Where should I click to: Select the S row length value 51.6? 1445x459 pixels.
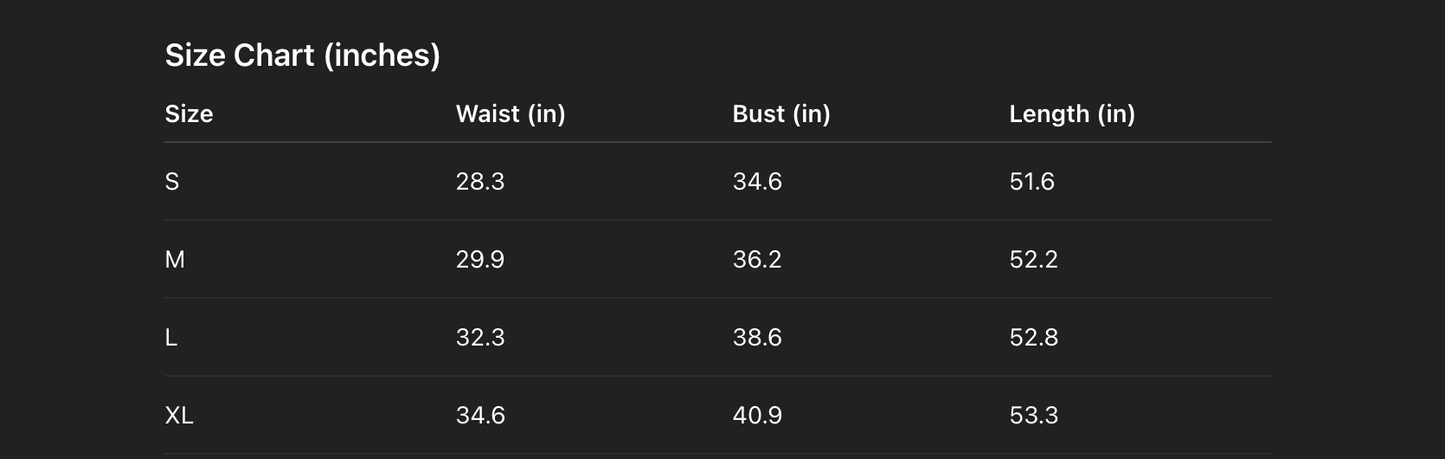(1032, 182)
